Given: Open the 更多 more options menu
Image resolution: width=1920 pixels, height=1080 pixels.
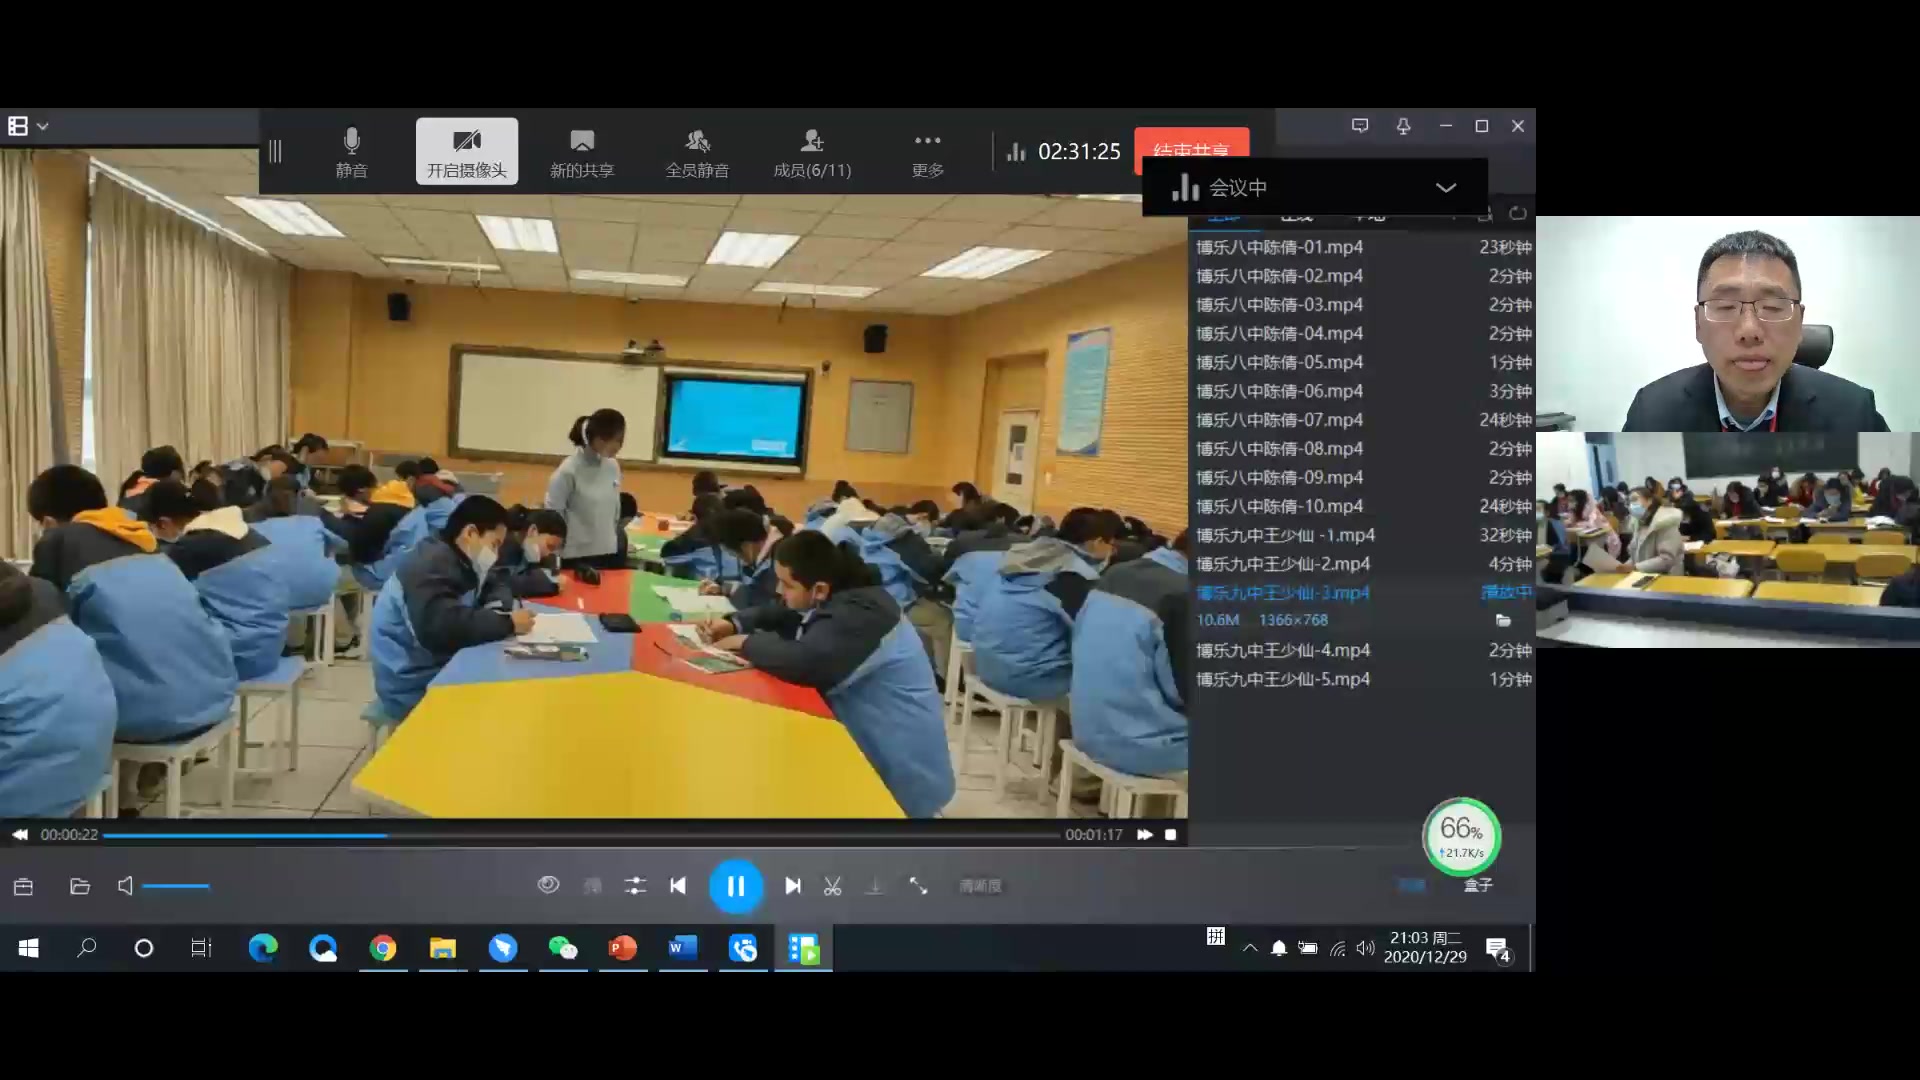Looking at the screenshot, I should pos(927,151).
